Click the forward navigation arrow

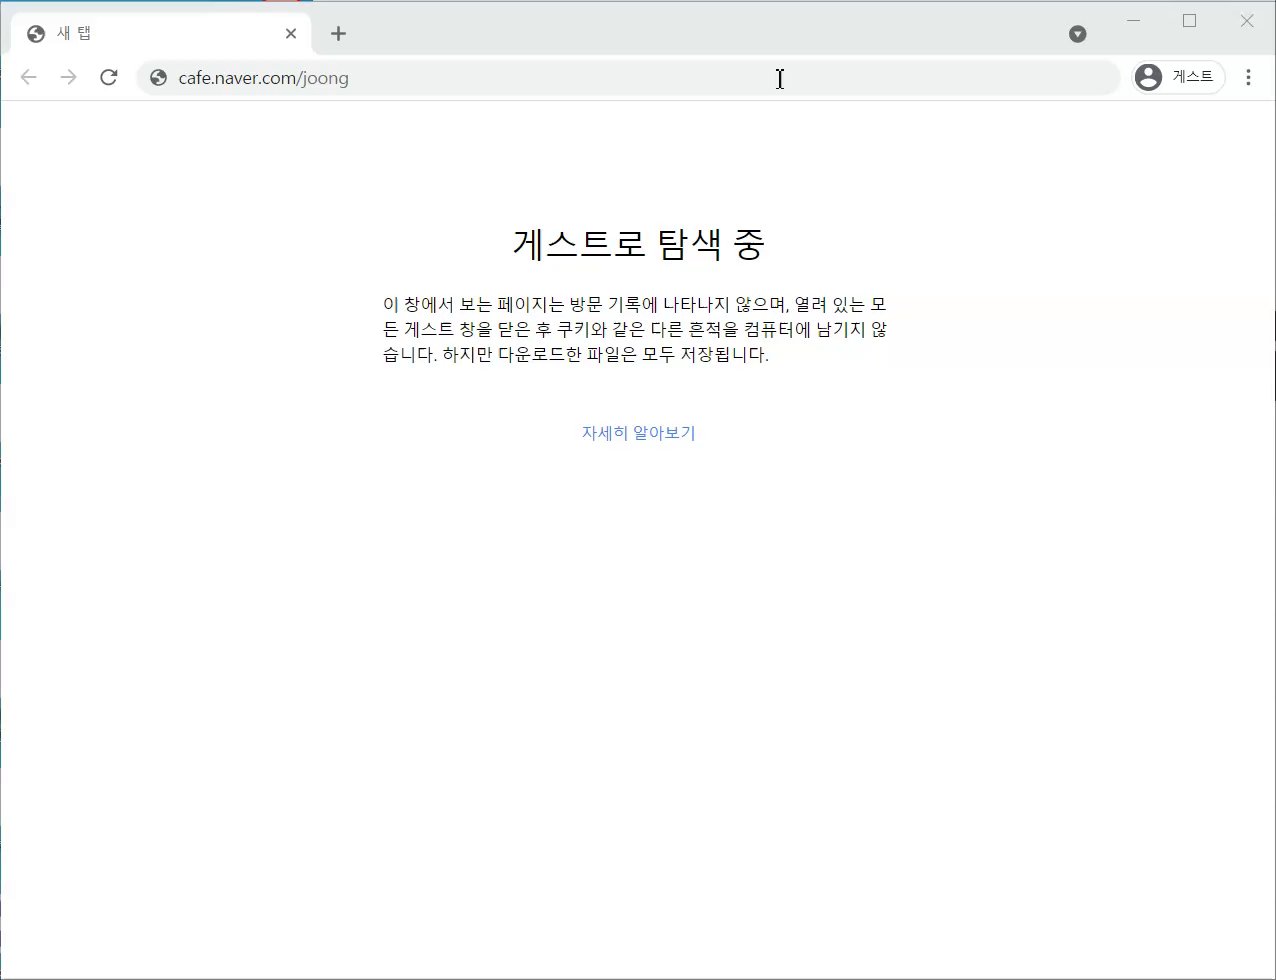68,78
